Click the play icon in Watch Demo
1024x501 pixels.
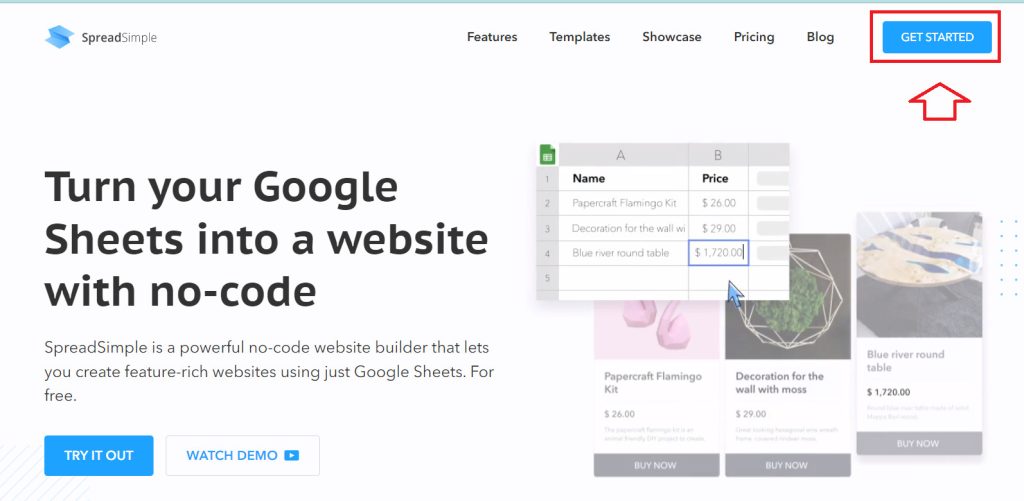click(291, 456)
